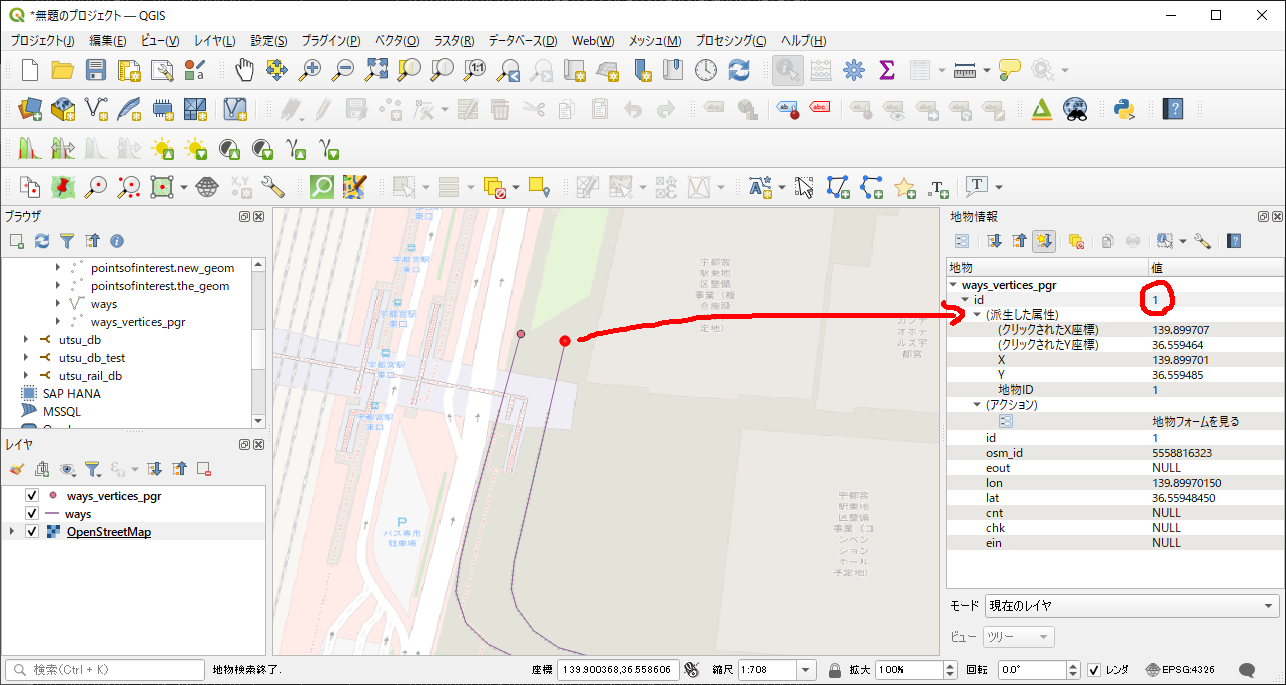Open the レイヤ(L) menu
This screenshot has width=1286, height=685.
[214, 41]
